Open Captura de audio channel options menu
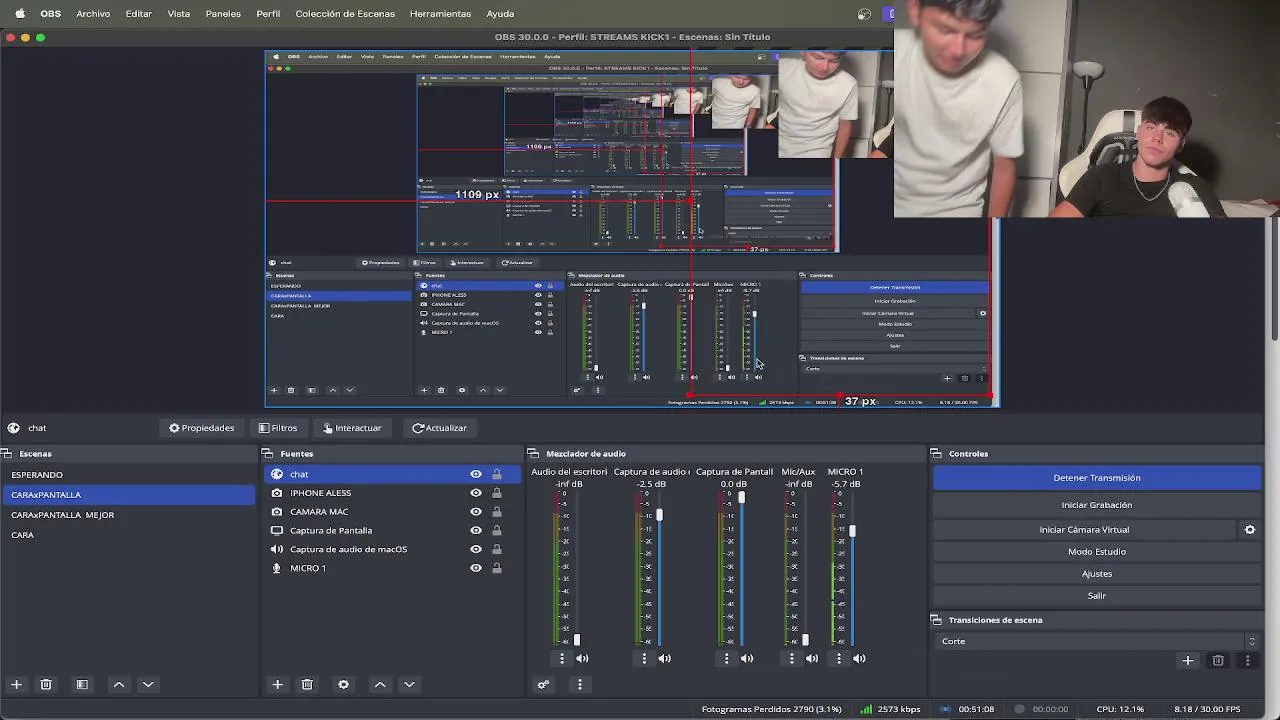 pyautogui.click(x=644, y=658)
